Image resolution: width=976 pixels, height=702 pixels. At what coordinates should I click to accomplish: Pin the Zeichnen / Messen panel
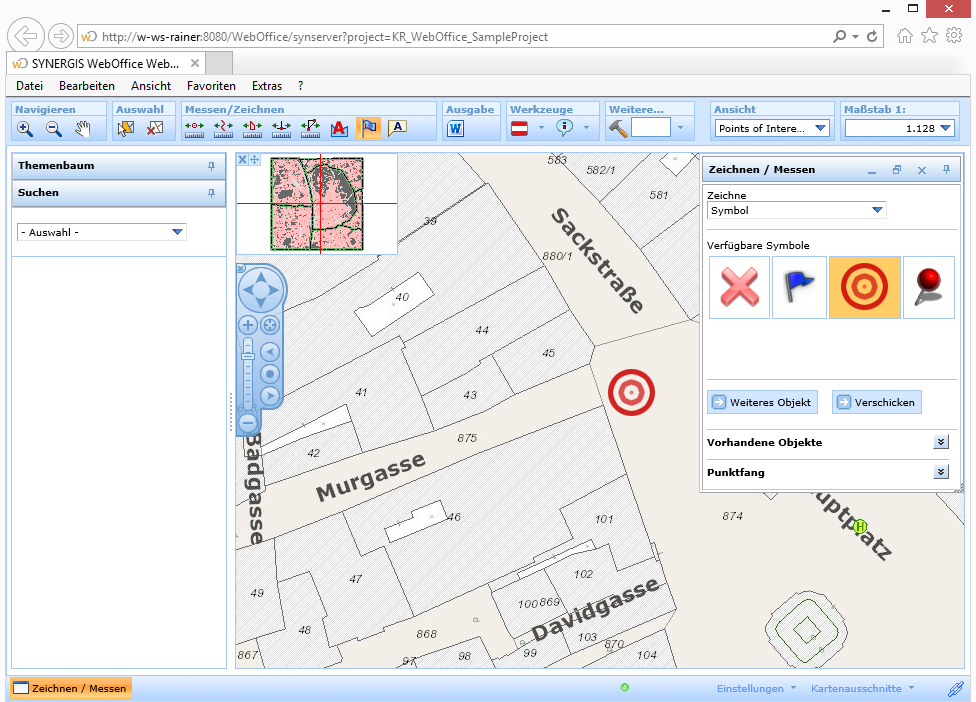(x=945, y=170)
